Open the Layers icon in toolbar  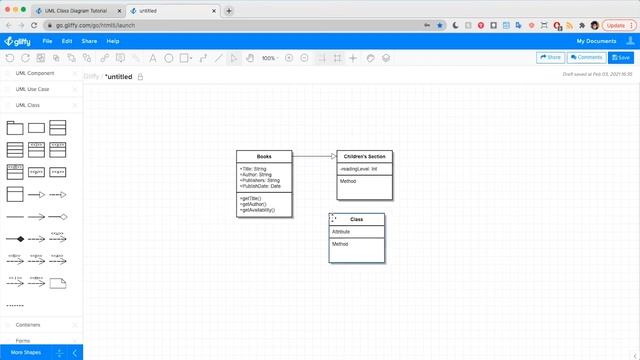point(386,58)
